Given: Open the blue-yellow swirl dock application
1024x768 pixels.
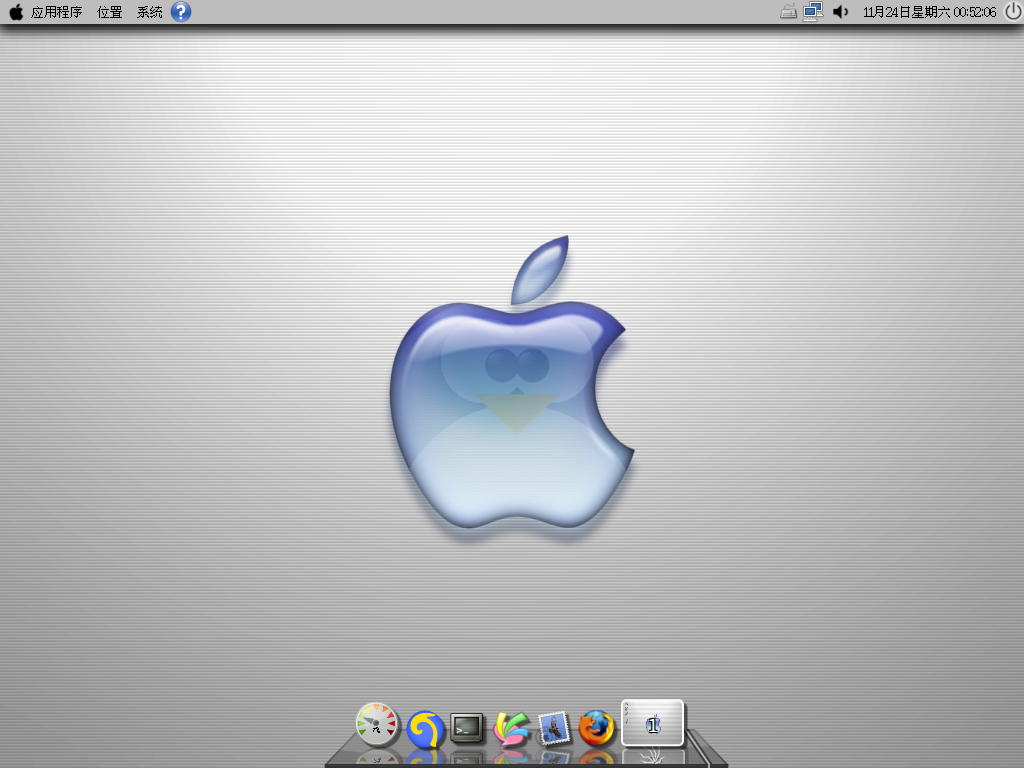Looking at the screenshot, I should 425,729.
